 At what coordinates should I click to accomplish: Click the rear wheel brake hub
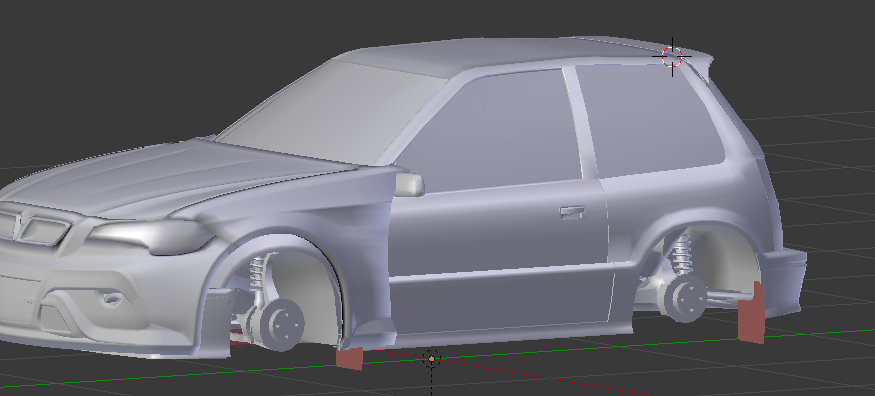tap(685, 298)
